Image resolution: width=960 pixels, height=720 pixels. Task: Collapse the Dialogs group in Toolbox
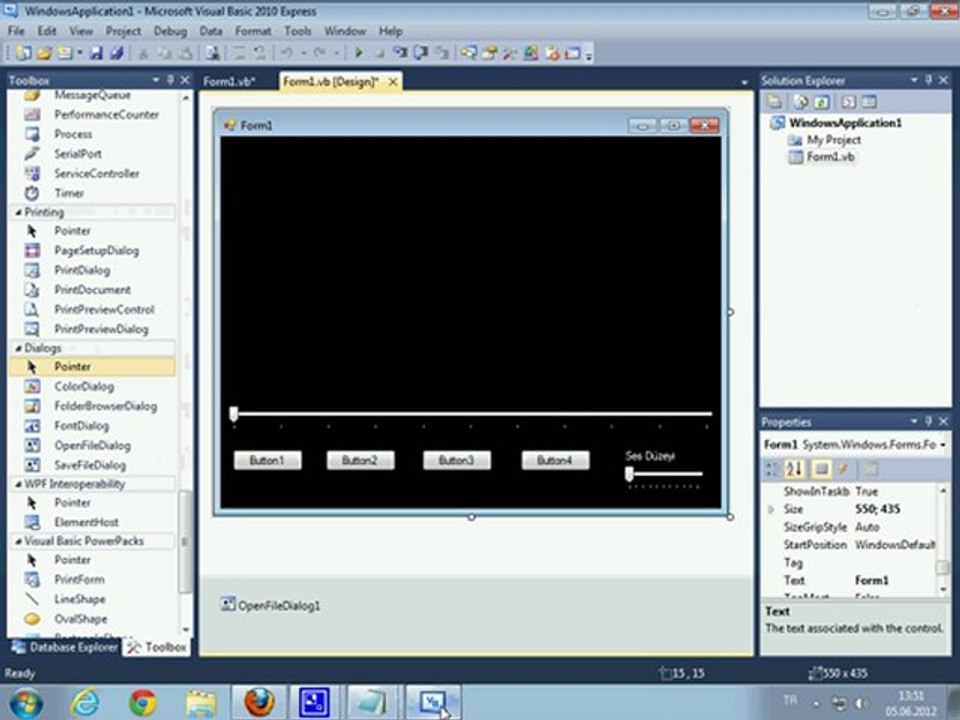[18, 348]
